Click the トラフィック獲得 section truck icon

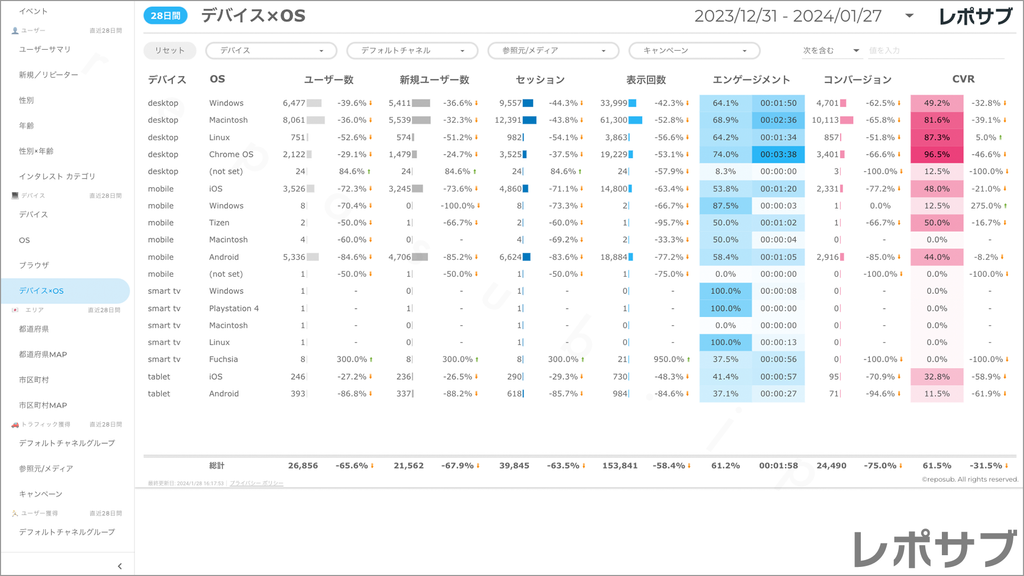(14, 424)
